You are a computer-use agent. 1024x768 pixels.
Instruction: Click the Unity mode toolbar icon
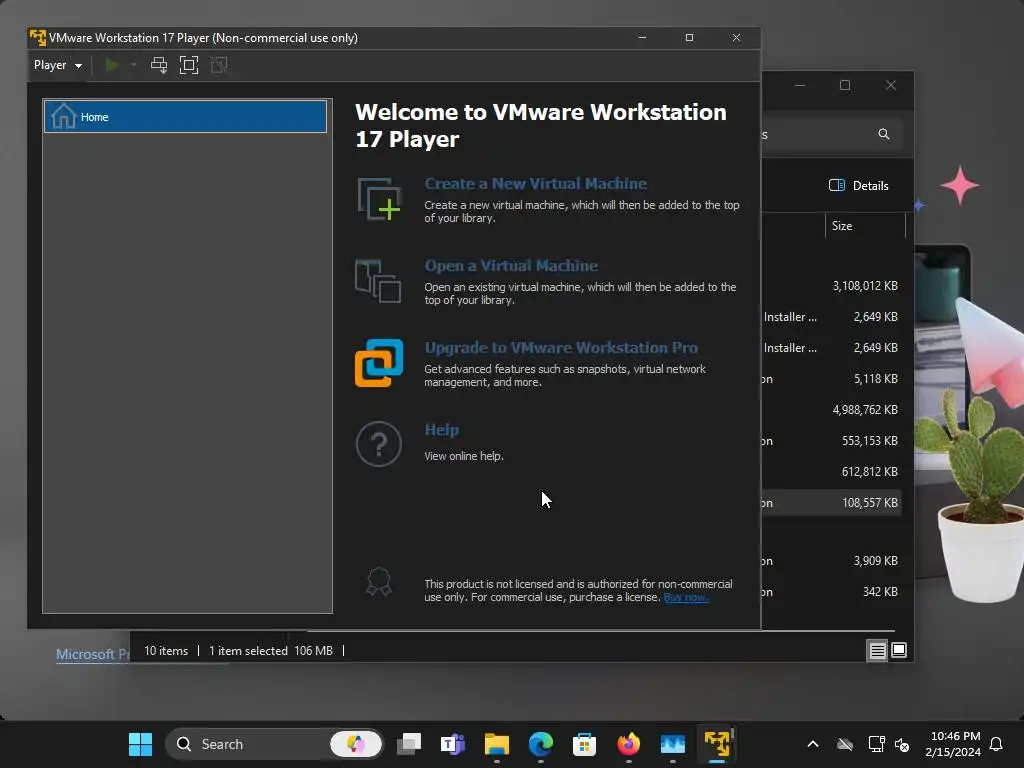click(219, 65)
